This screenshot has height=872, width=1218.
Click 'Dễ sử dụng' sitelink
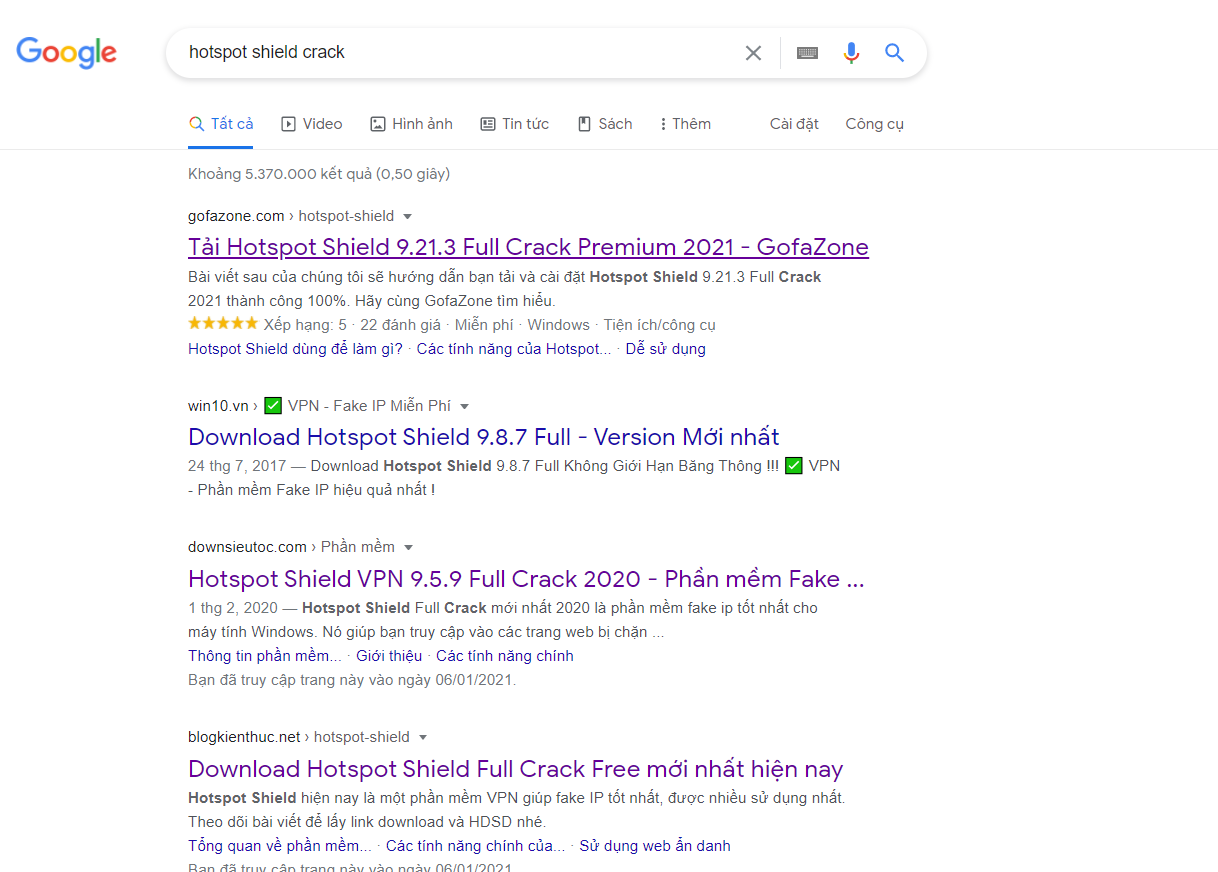[665, 349]
